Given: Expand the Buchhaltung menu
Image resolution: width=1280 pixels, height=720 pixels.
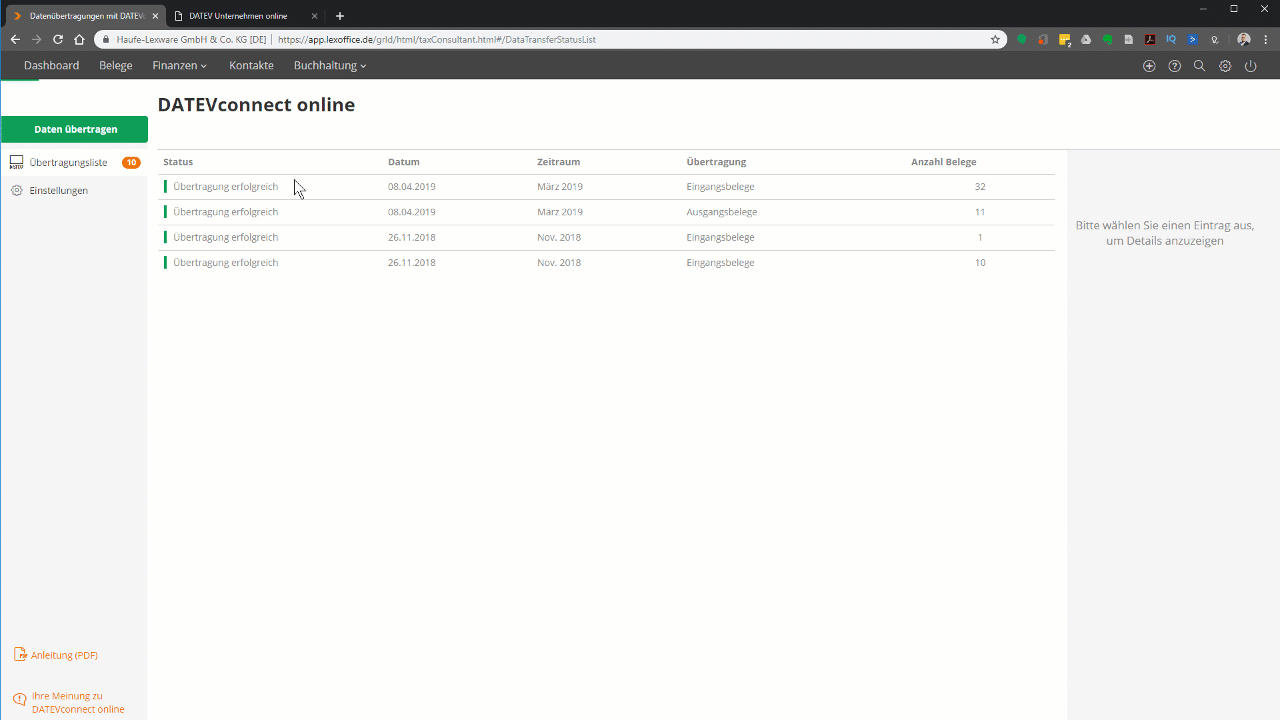Looking at the screenshot, I should point(330,66).
